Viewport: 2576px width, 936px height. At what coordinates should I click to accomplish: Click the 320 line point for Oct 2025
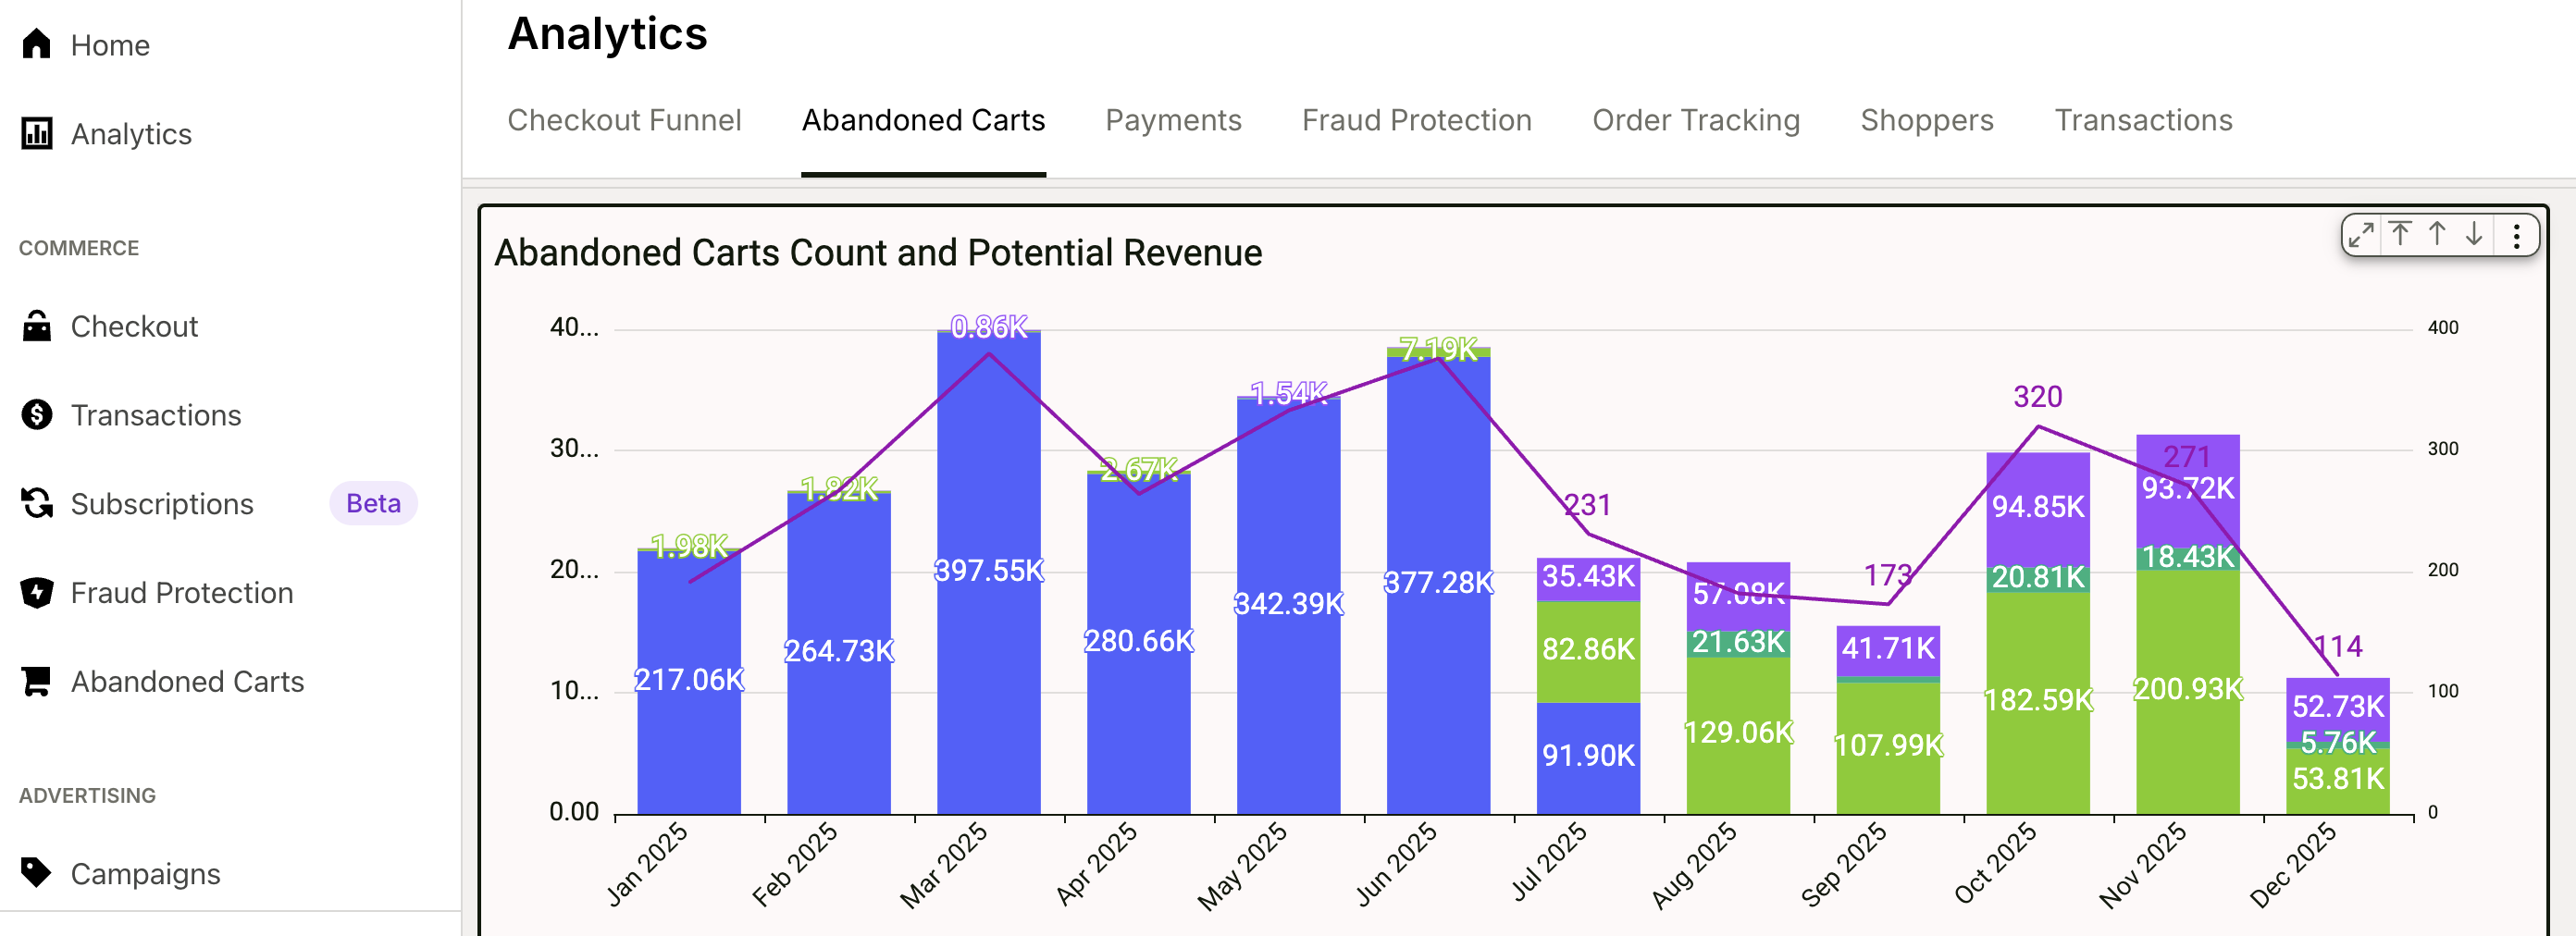click(2038, 427)
